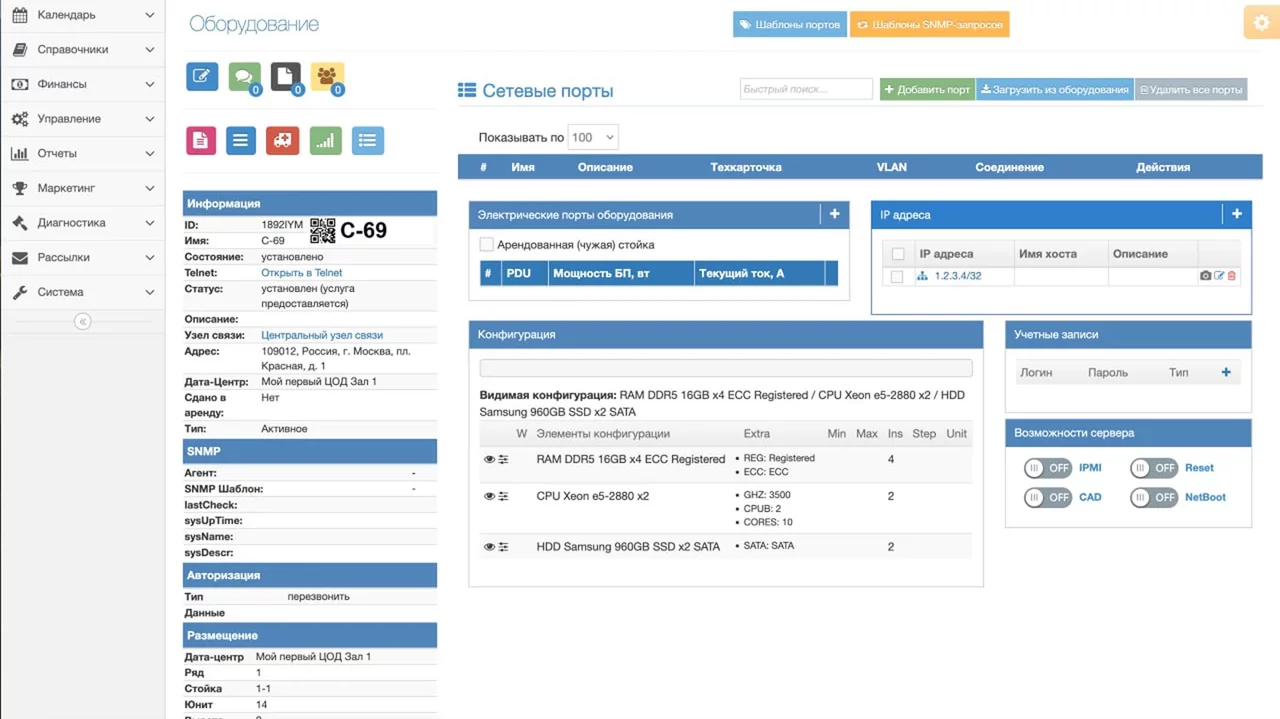Image resolution: width=1280 pixels, height=719 pixels.
Task: Enable the NetBoot toggle switch
Action: pyautogui.click(x=1154, y=497)
